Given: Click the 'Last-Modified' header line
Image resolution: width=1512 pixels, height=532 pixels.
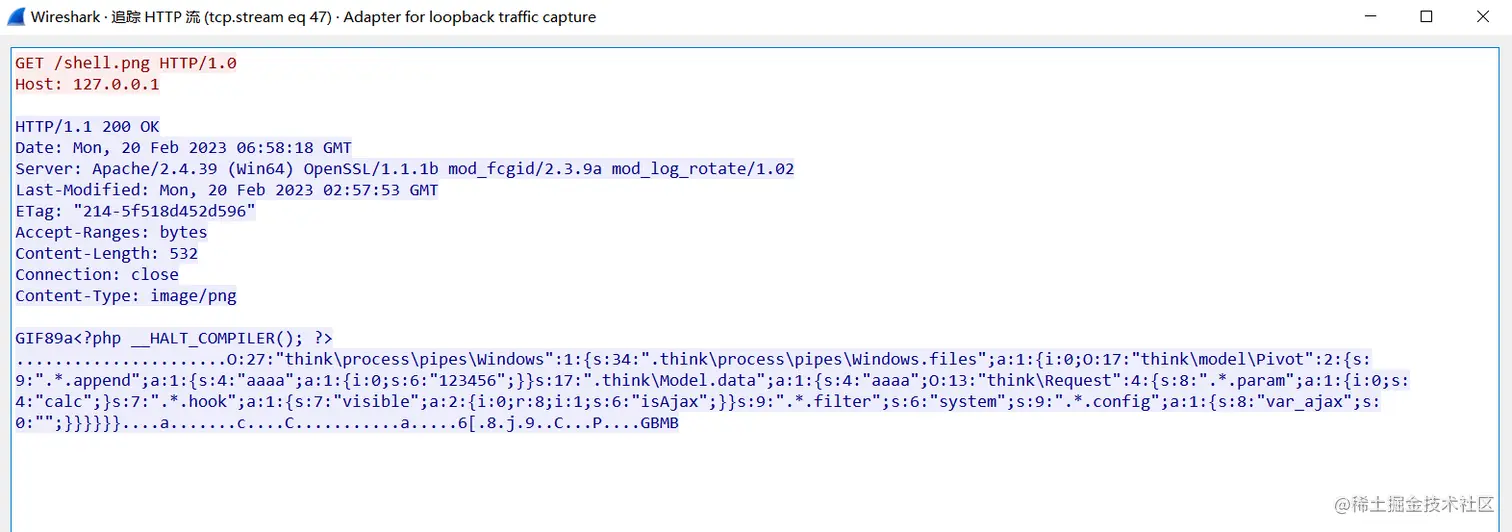Looking at the screenshot, I should click(x=227, y=190).
